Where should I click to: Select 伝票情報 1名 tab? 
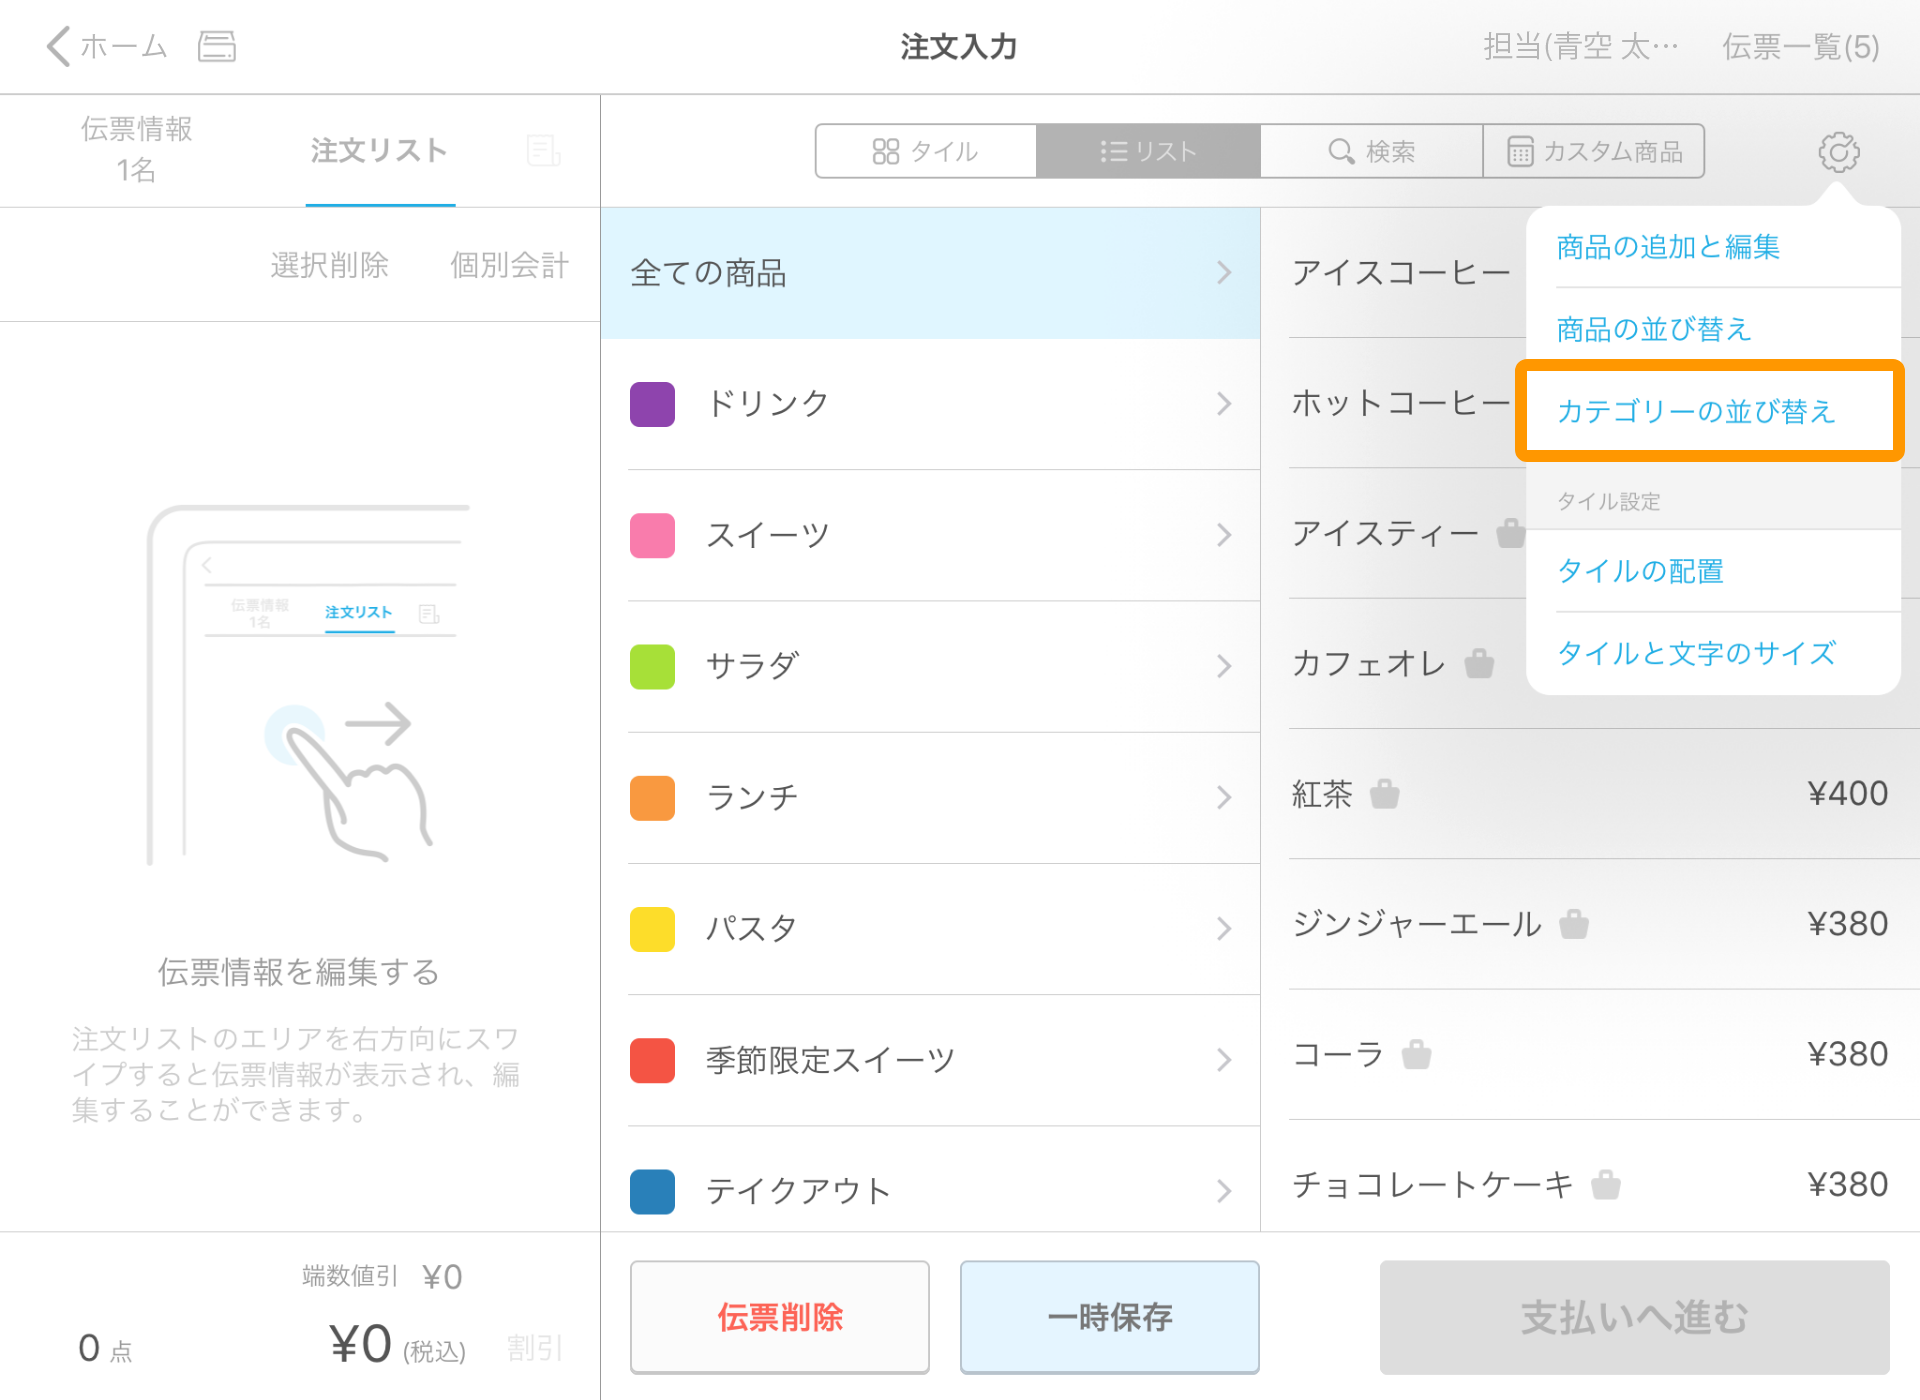[x=136, y=149]
